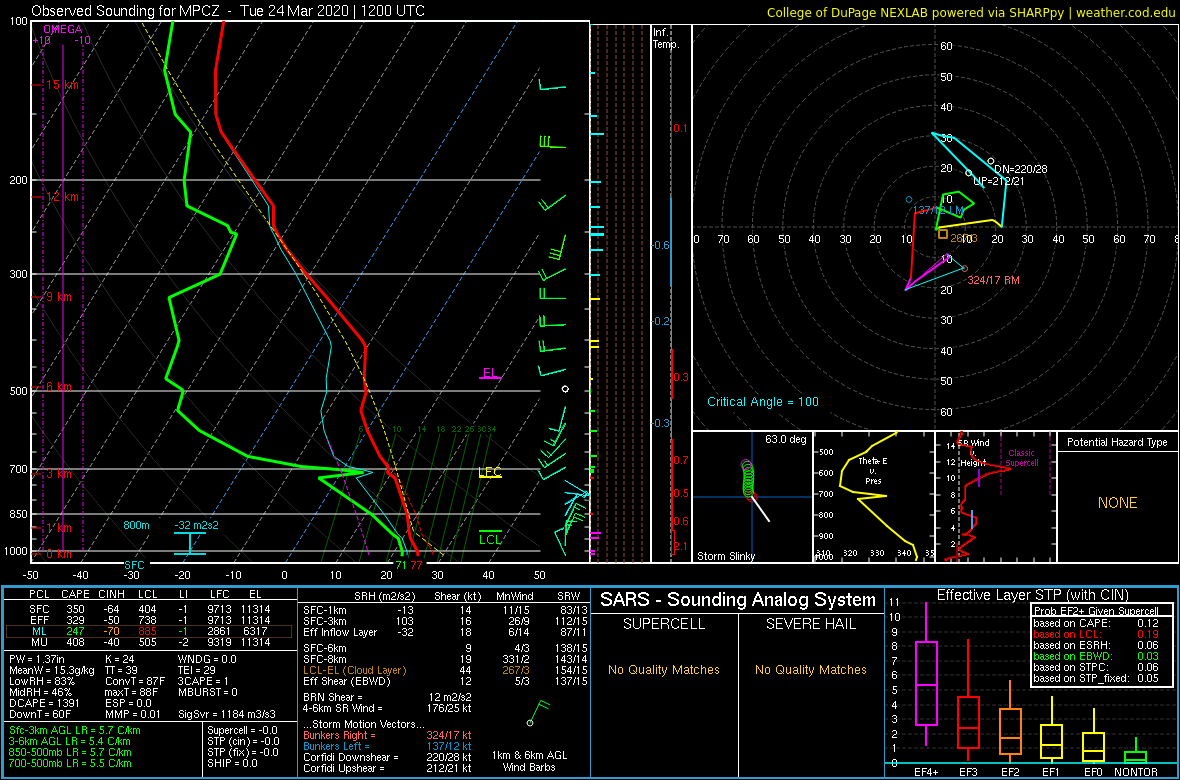Click the orange mean wind square on hodograph
This screenshot has height=780, width=1180.
tap(942, 234)
